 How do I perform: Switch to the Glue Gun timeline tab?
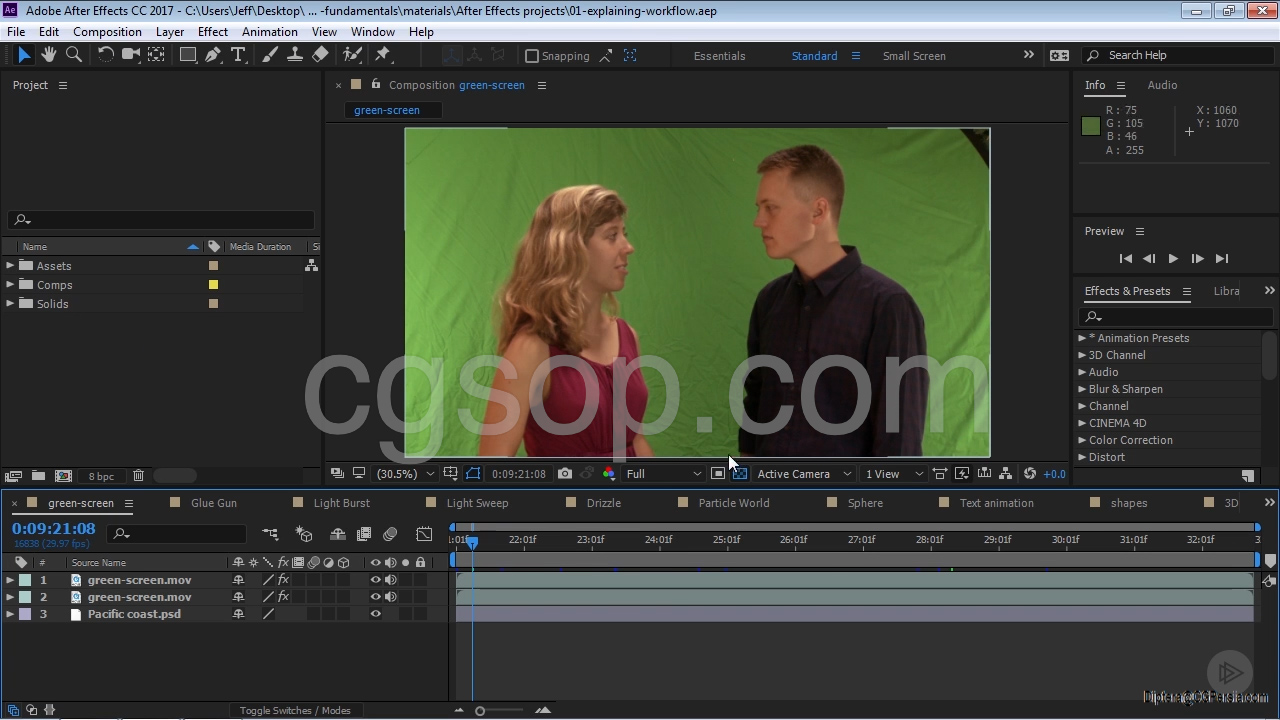point(214,503)
